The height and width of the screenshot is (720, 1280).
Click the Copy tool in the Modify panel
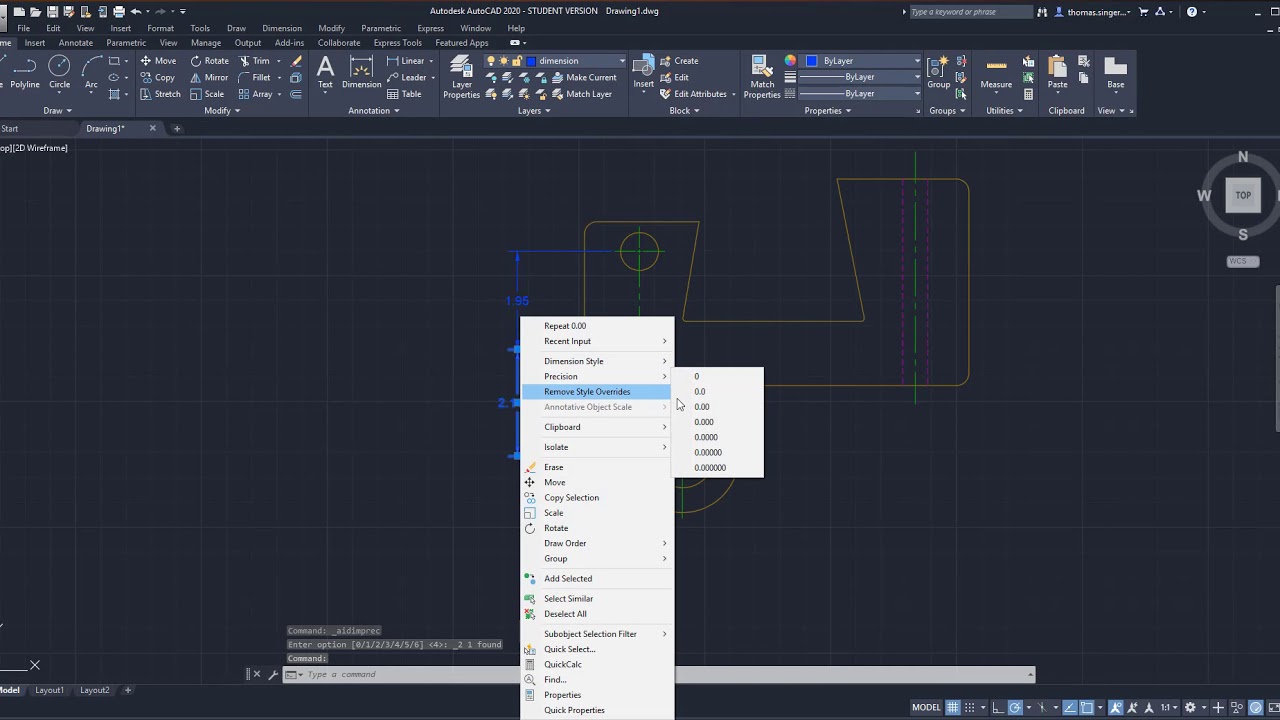pyautogui.click(x=158, y=77)
